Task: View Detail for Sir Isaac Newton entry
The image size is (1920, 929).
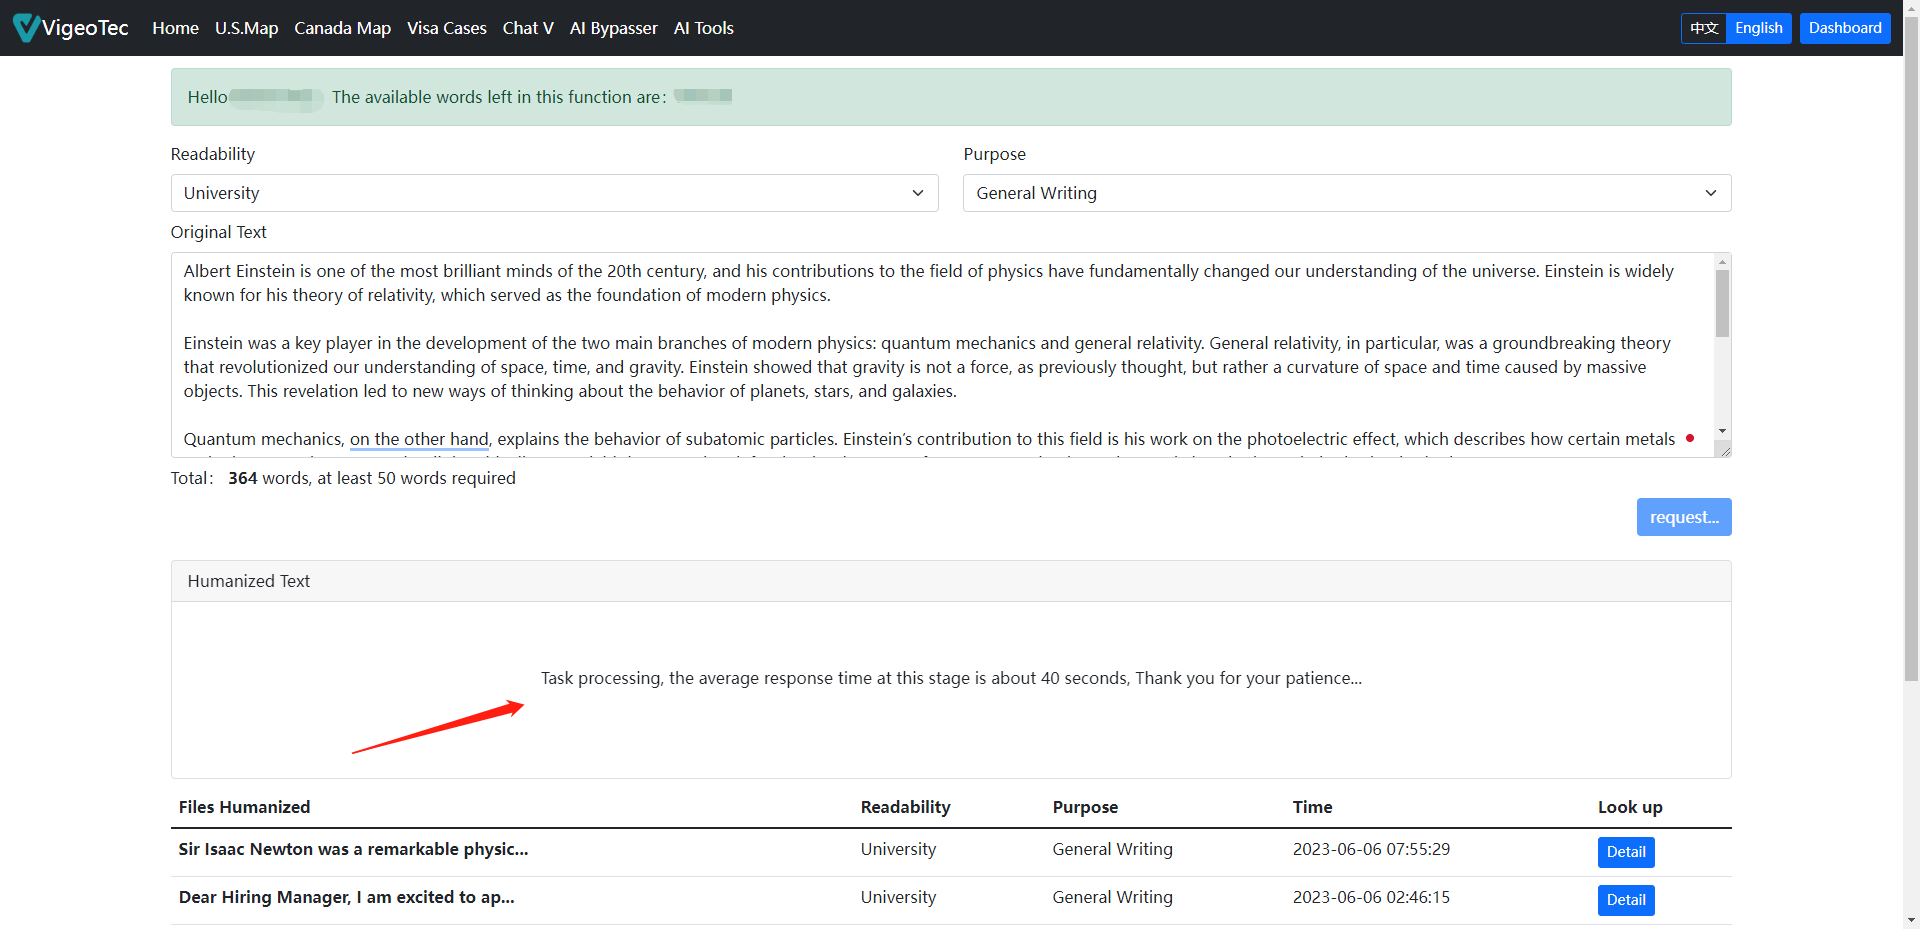Action: point(1625,852)
